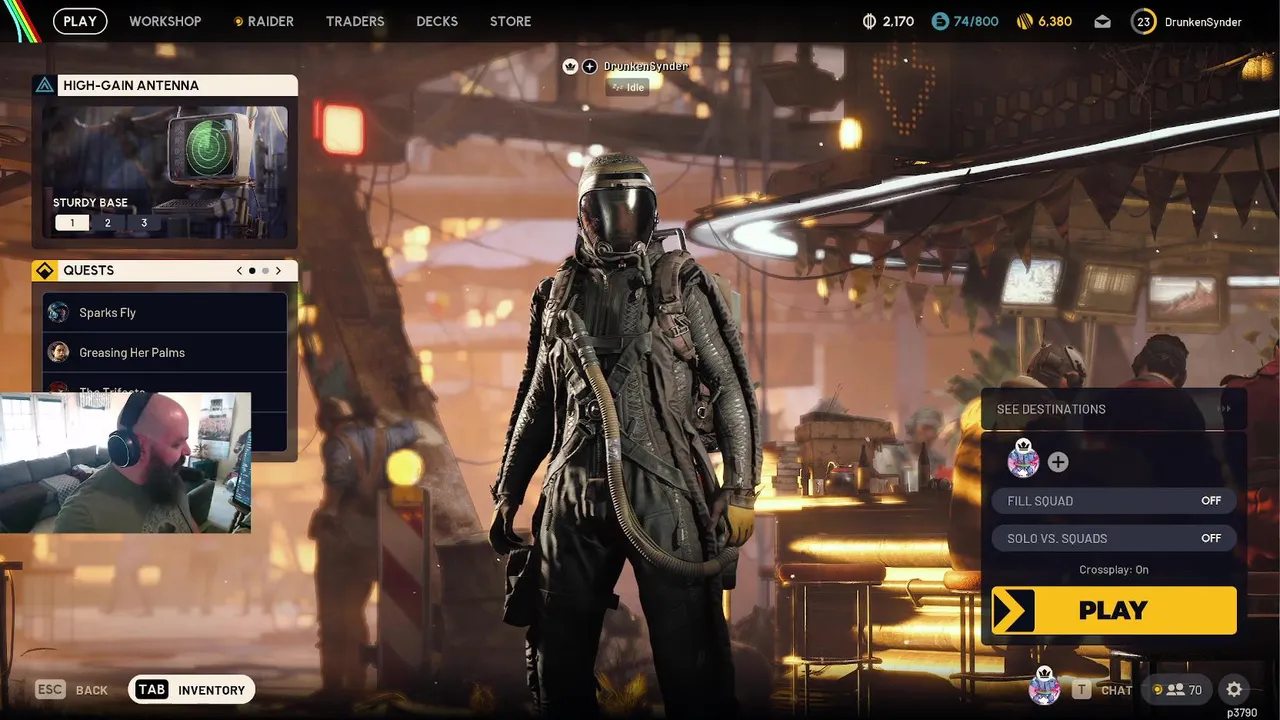
Task: Open DrunkenSynder profile name in top bar
Action: point(1203,21)
